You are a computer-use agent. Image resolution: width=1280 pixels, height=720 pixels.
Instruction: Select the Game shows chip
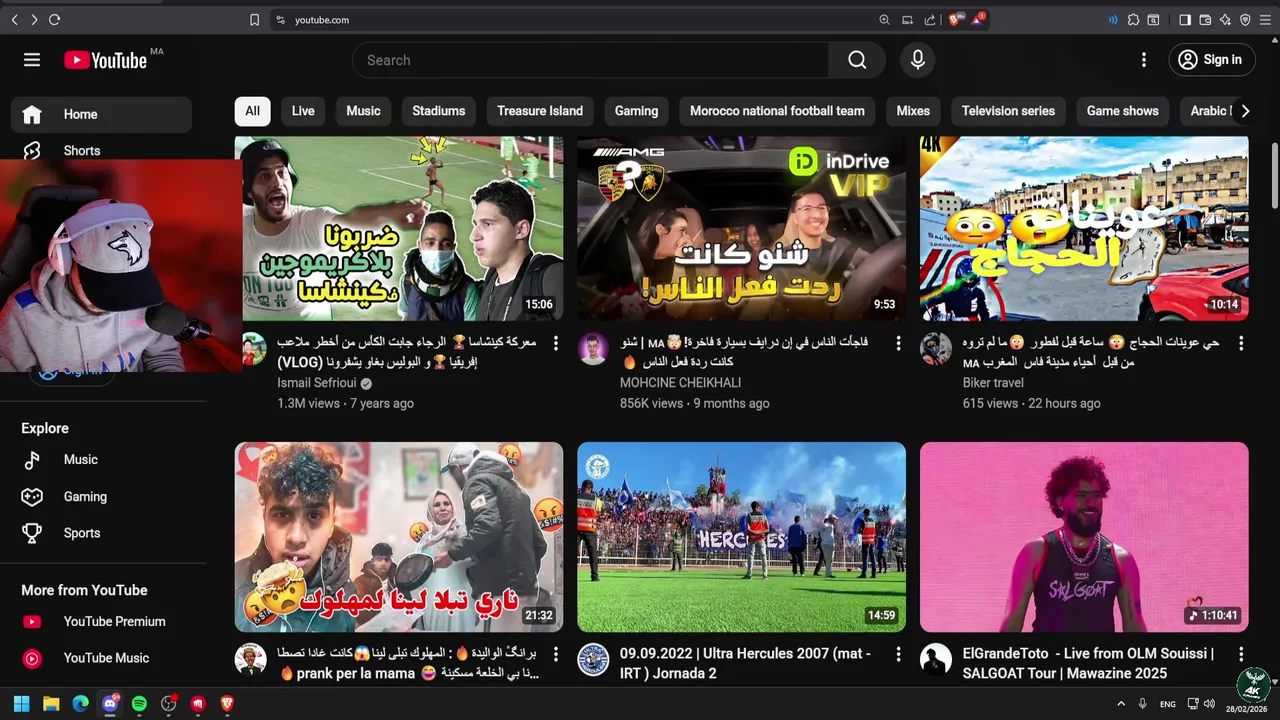pos(1122,111)
